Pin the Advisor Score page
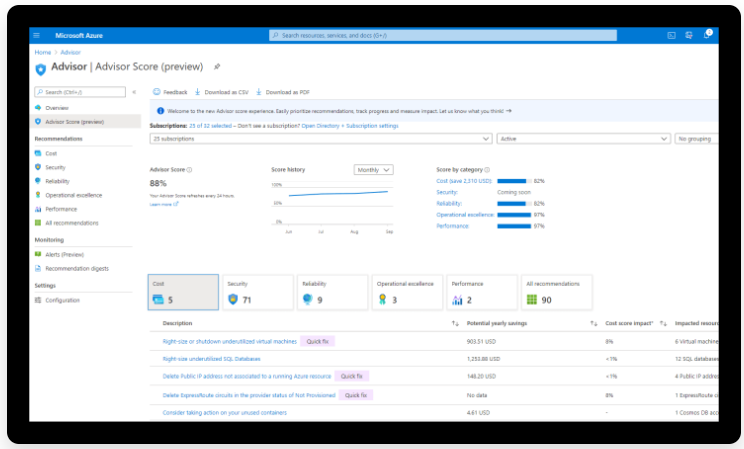 pos(217,67)
